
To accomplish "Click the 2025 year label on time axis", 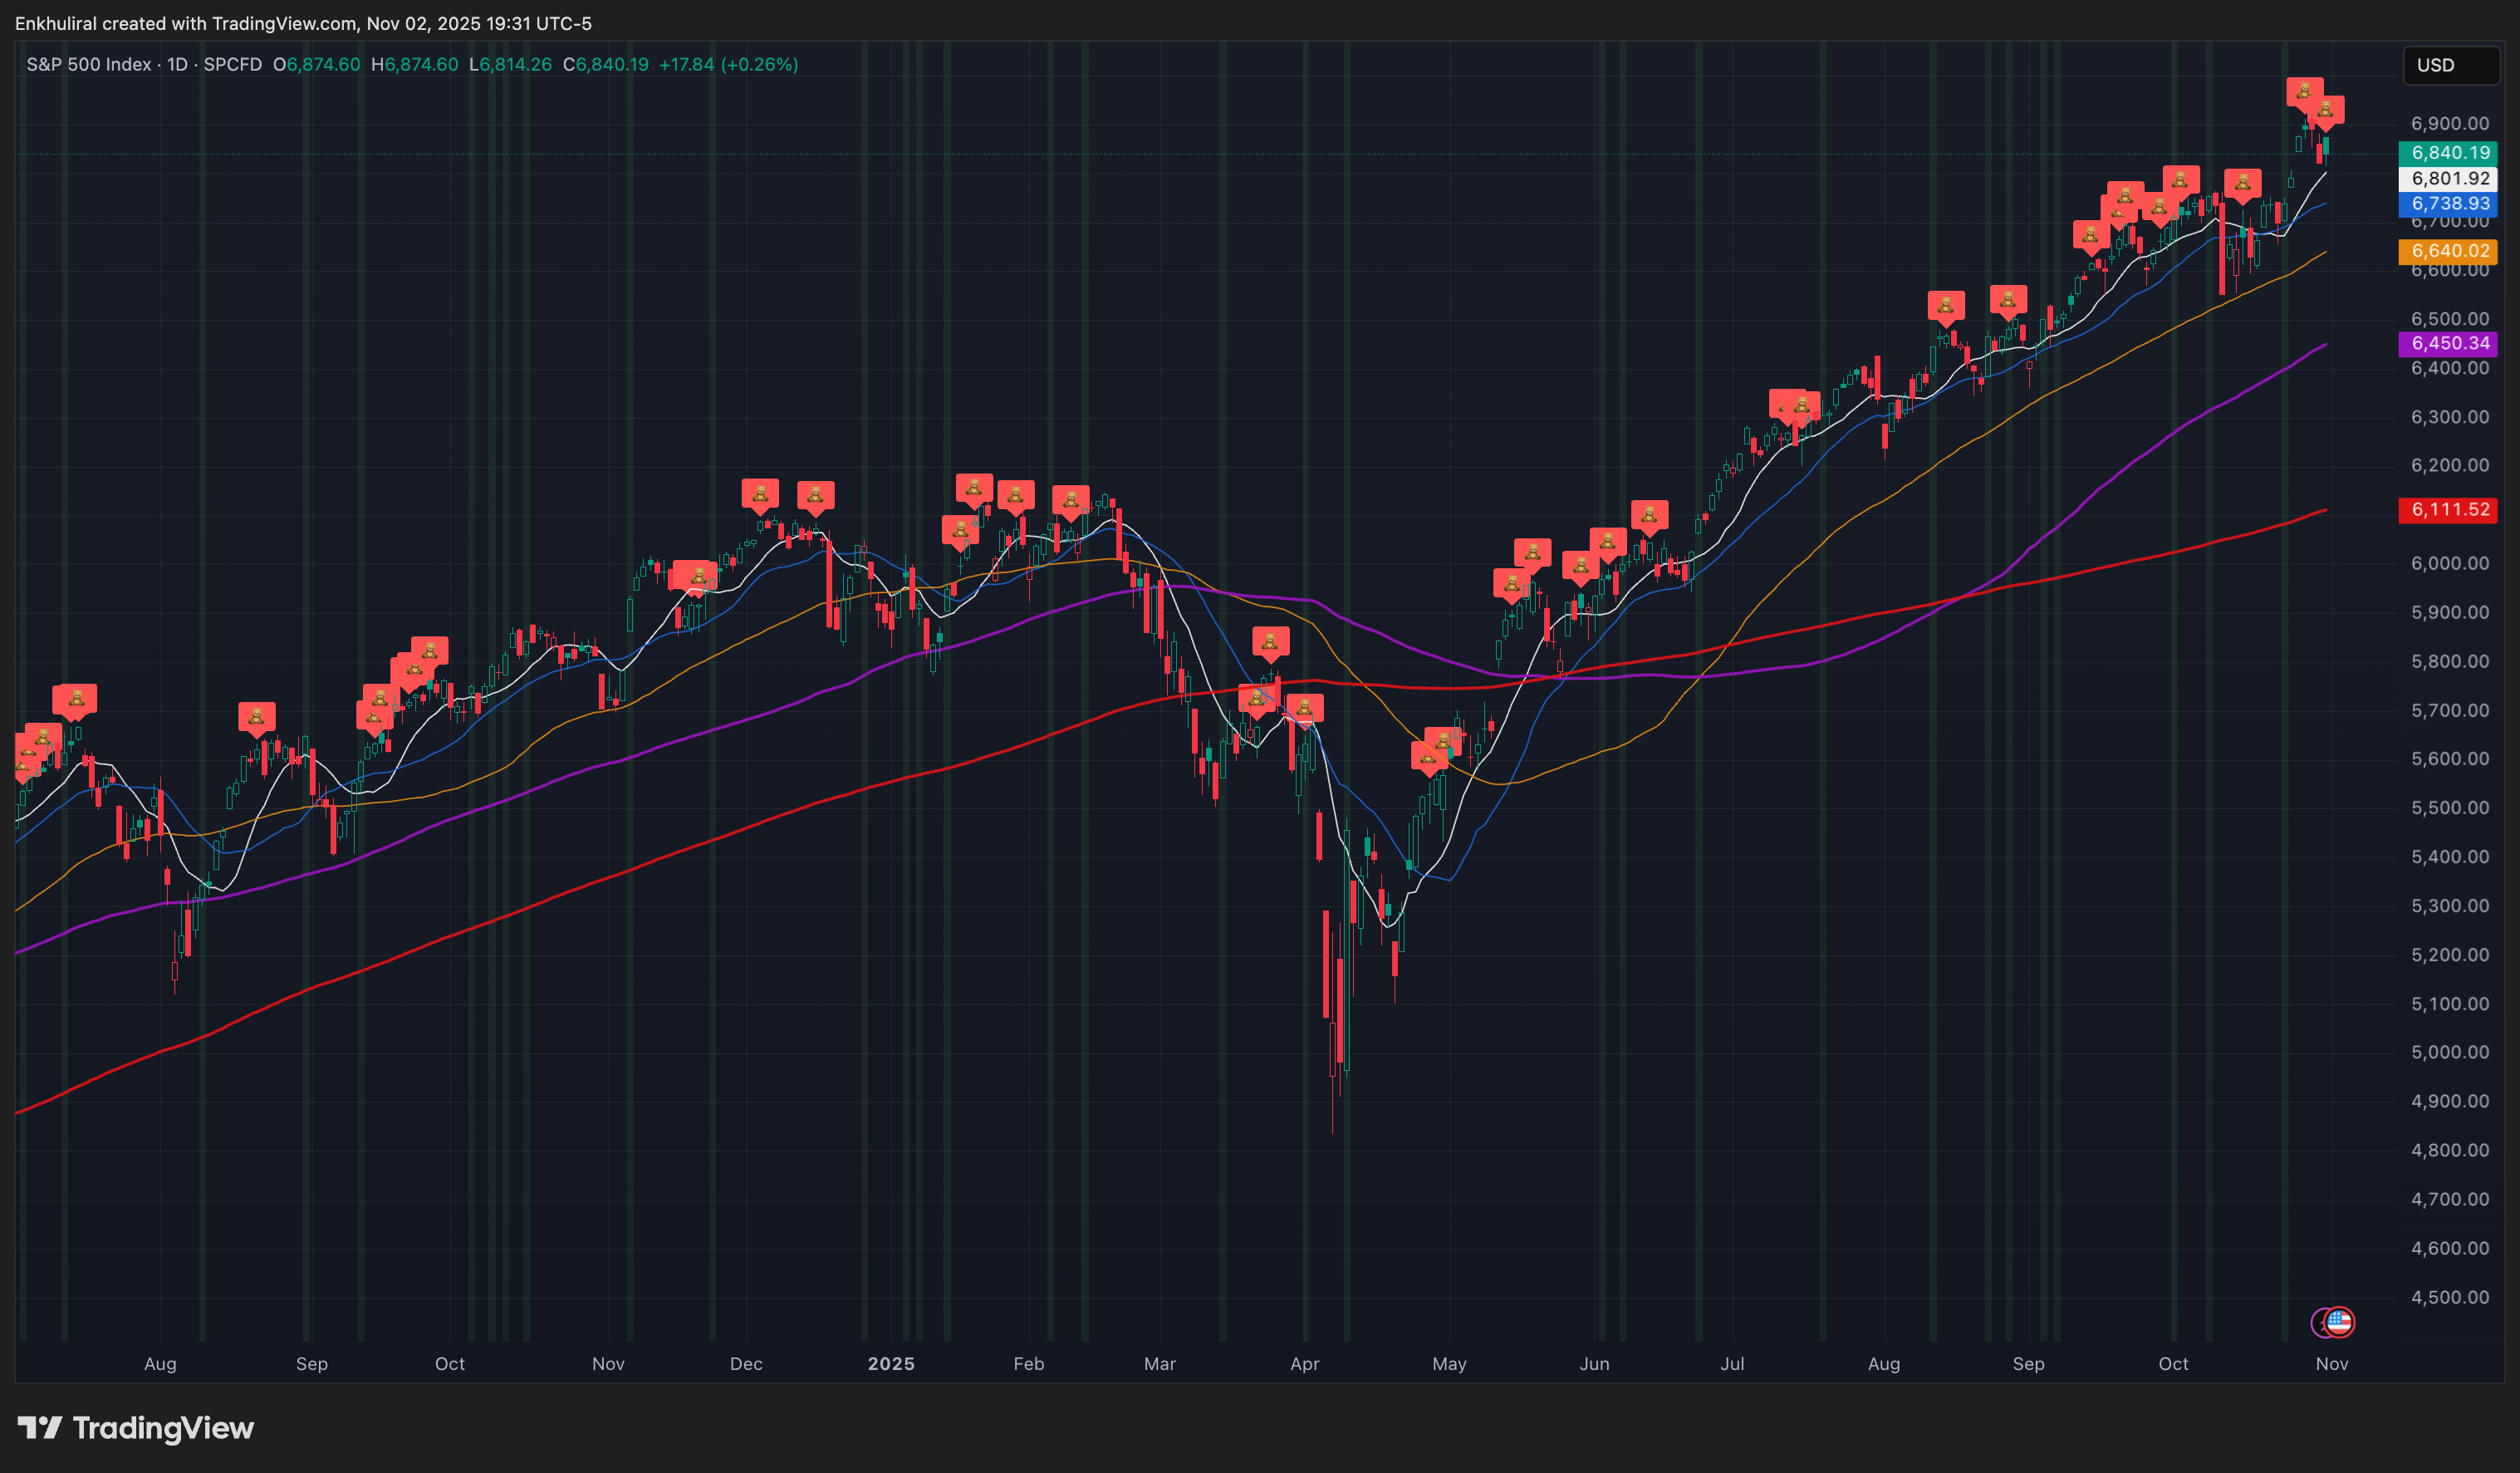I will tap(890, 1363).
